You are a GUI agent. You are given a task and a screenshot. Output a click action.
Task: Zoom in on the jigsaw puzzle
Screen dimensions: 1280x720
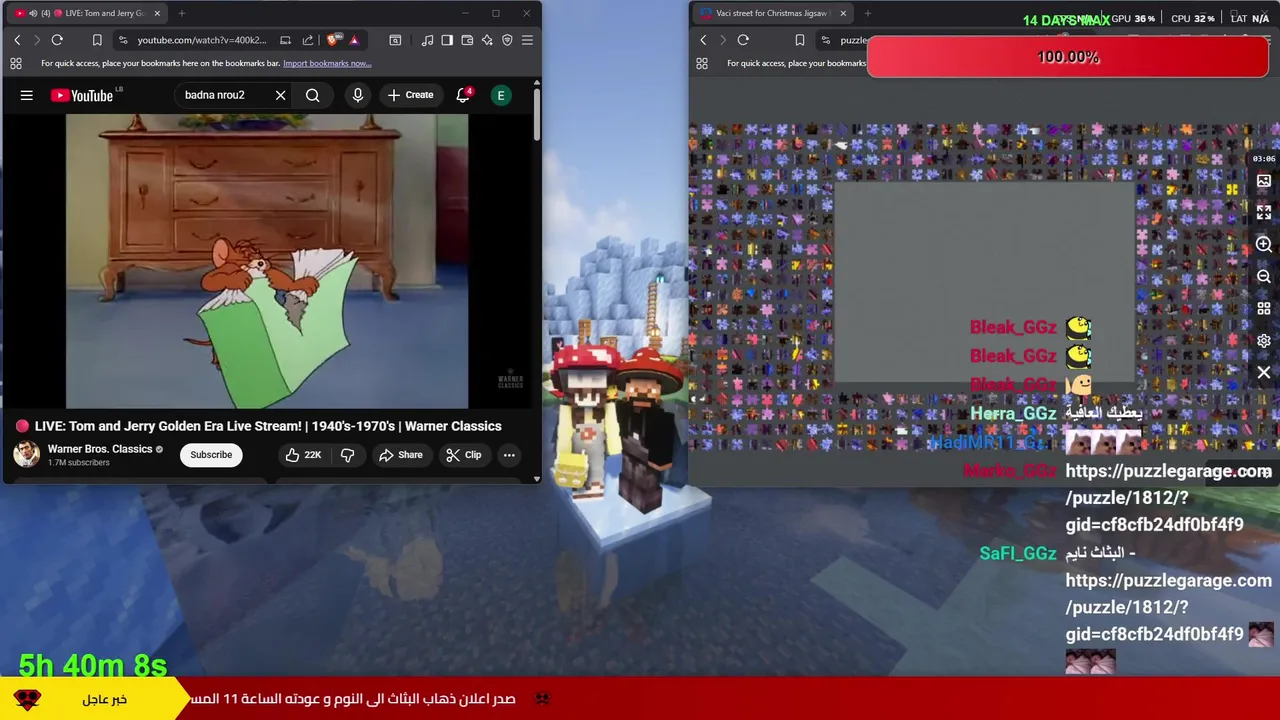point(1264,245)
